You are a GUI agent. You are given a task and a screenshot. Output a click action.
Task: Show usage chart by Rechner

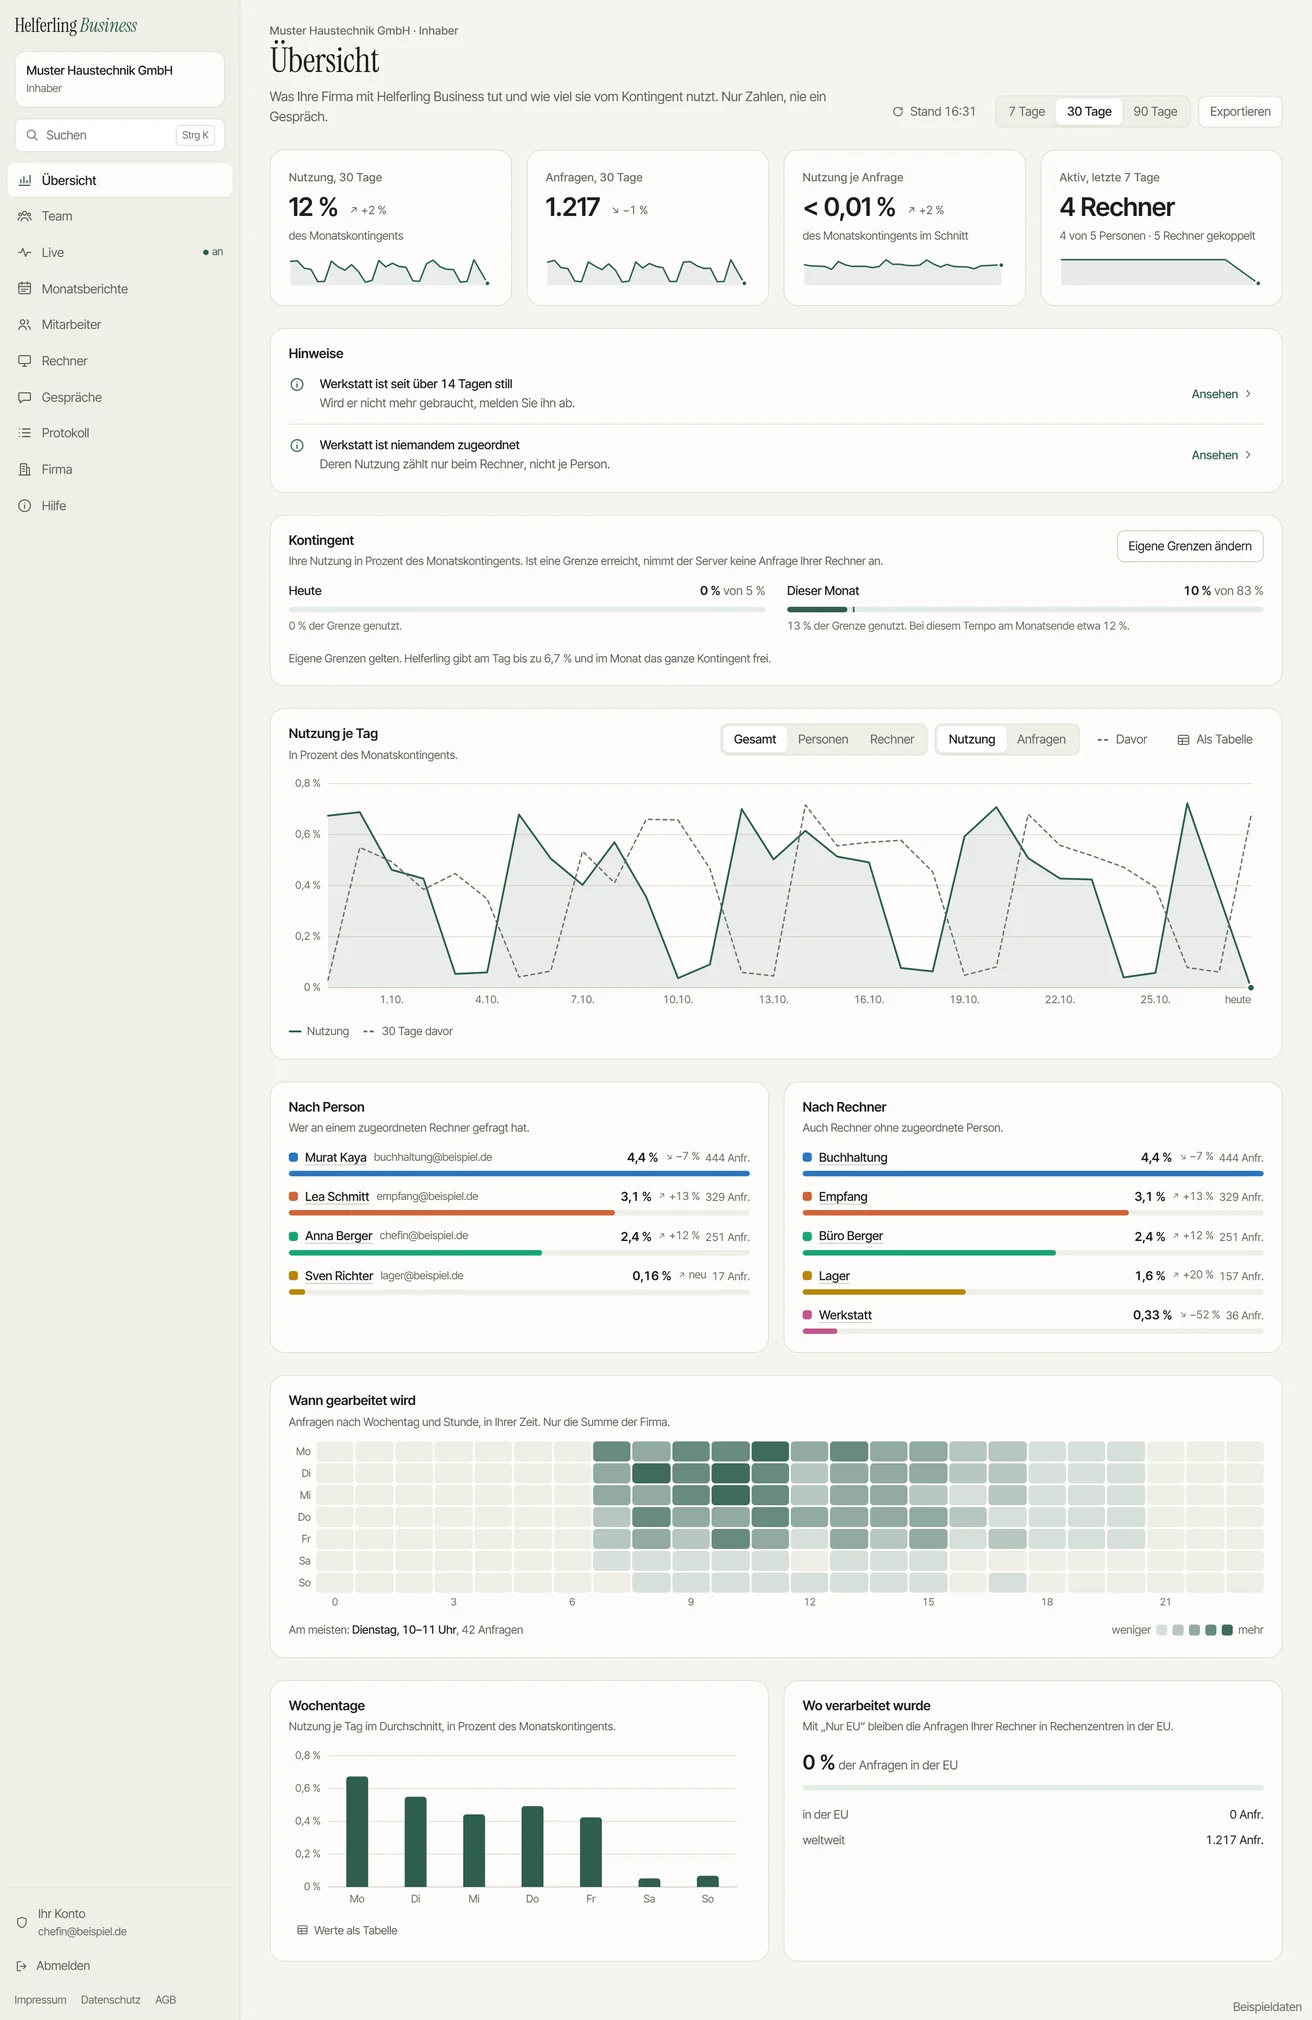tap(892, 740)
